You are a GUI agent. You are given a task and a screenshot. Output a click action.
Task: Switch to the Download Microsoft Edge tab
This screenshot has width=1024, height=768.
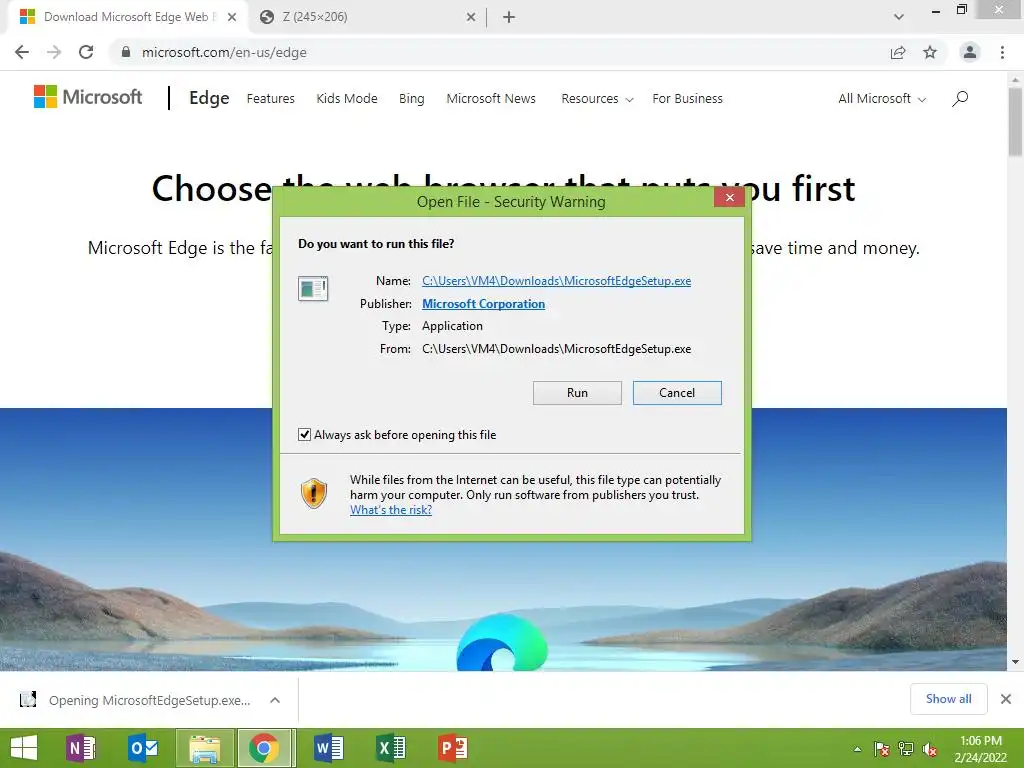(125, 17)
